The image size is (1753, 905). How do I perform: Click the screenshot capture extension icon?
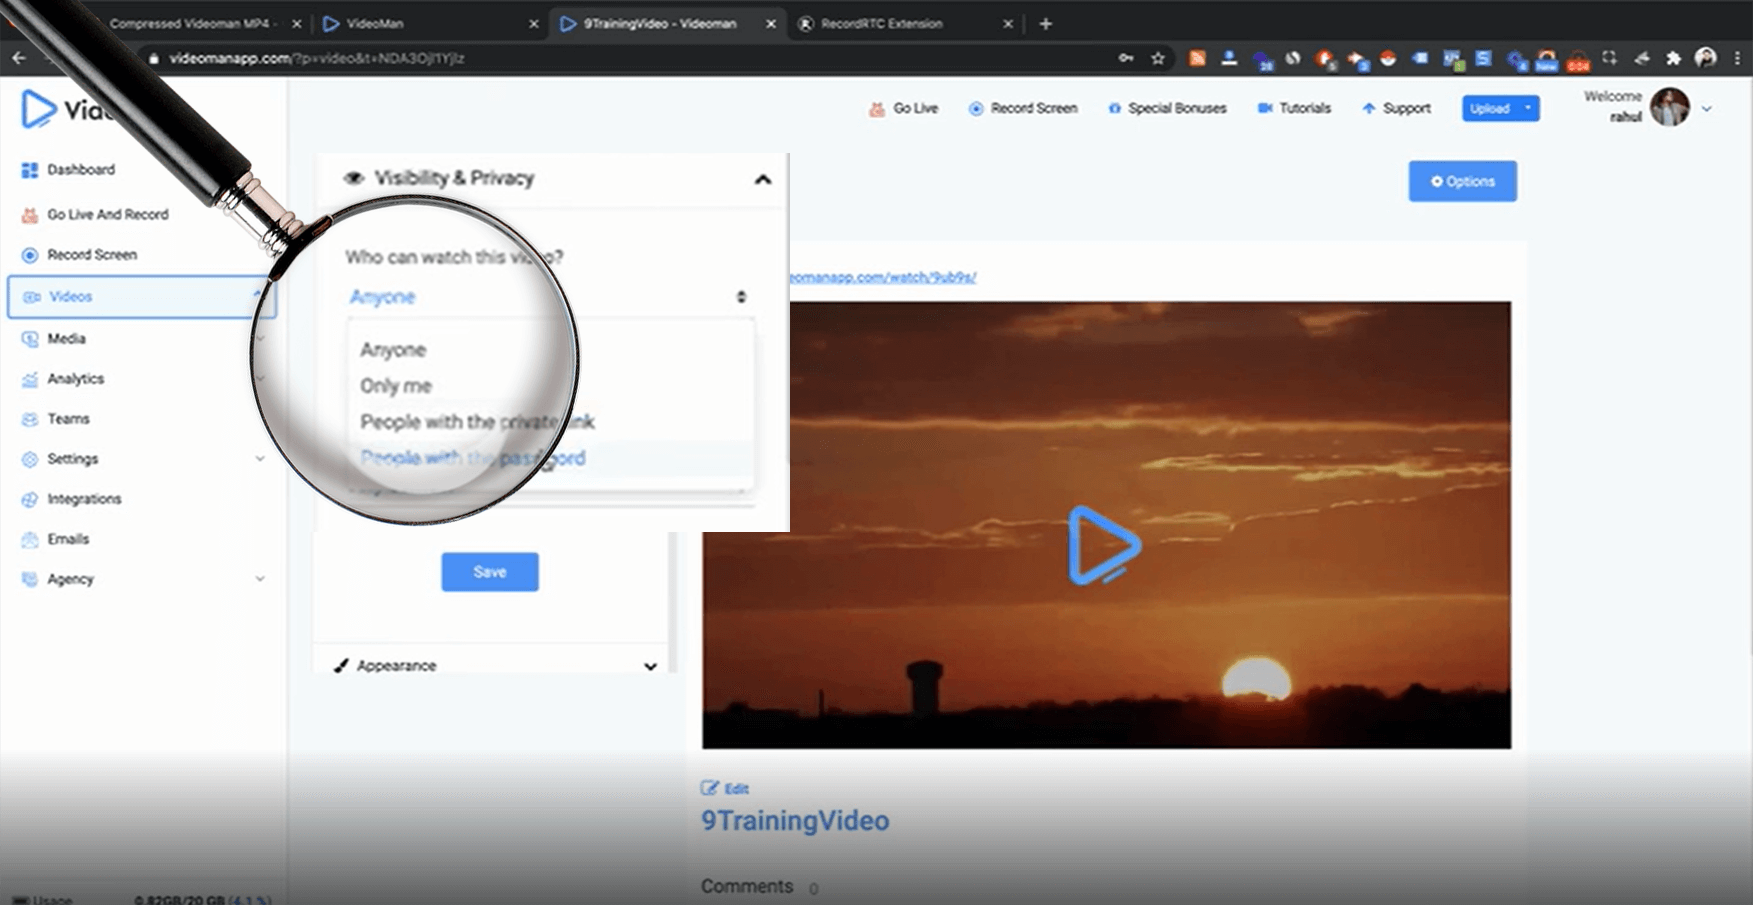click(x=1609, y=58)
